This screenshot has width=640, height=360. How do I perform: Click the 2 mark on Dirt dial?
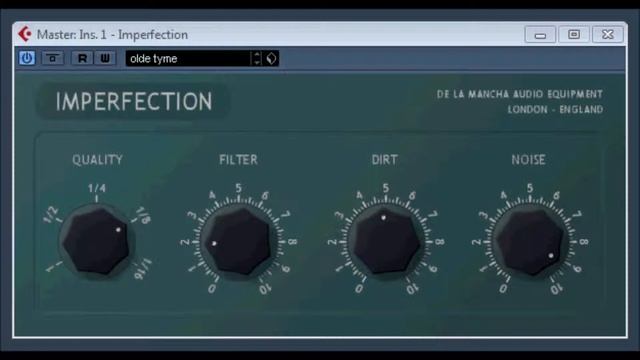(331, 242)
